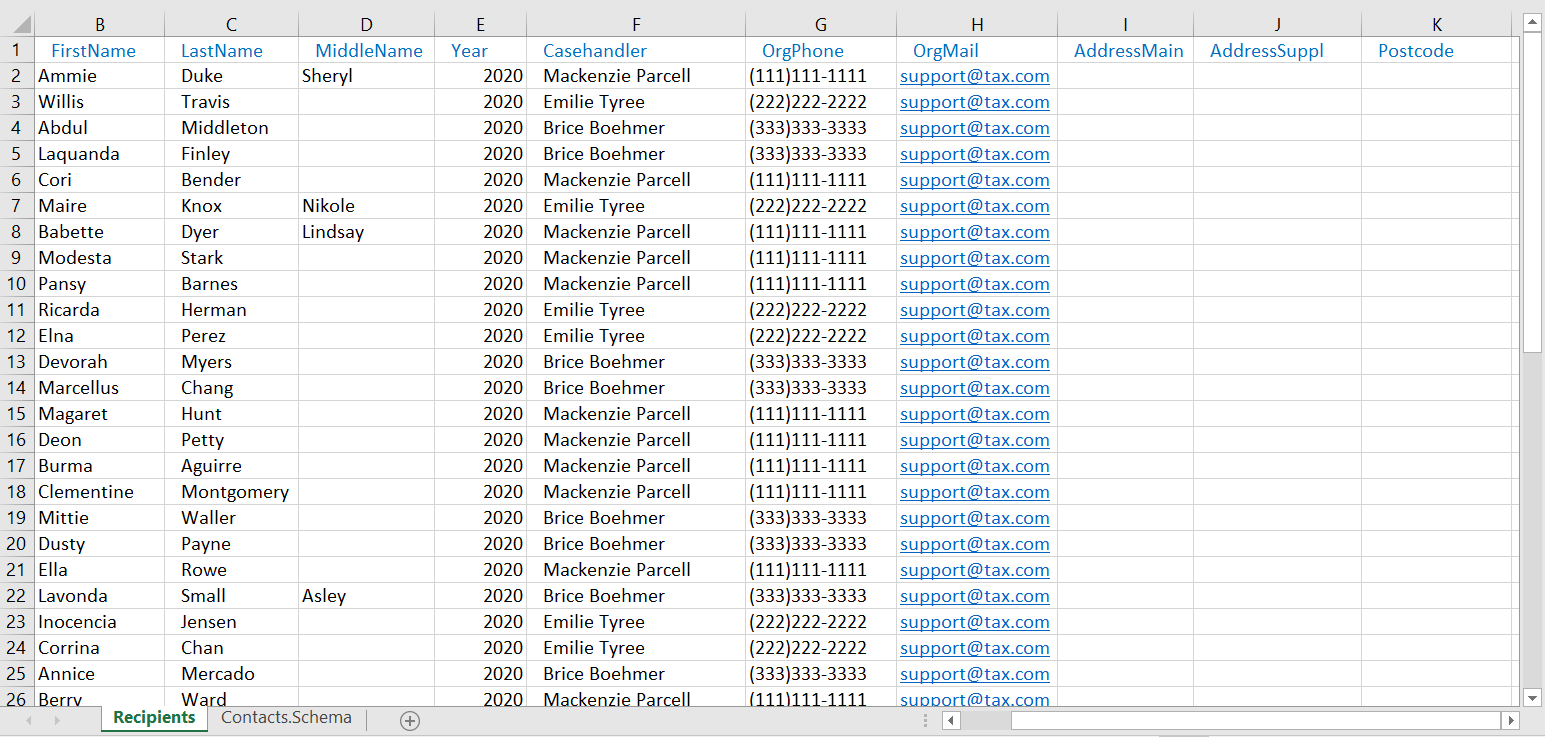The height and width of the screenshot is (737, 1545).
Task: Click the vertical scrollbar thumb
Action: pyautogui.click(x=1532, y=190)
